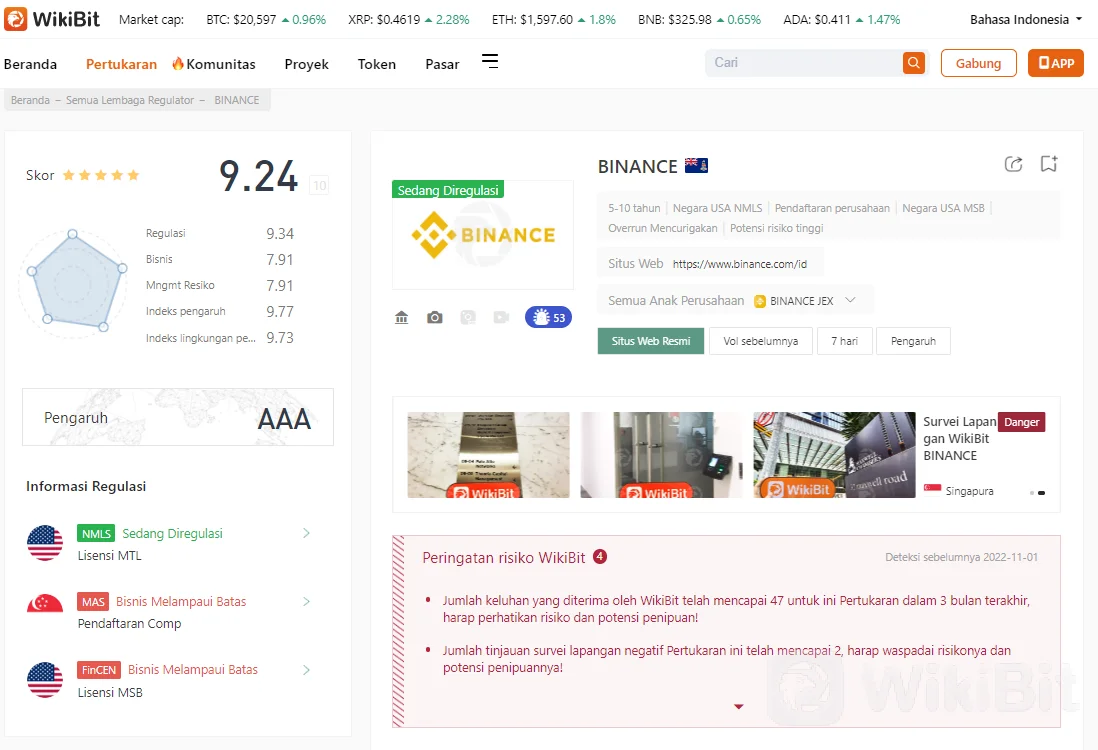Click the Gabung button
Image resolution: width=1098 pixels, height=750 pixels.
tap(978, 63)
